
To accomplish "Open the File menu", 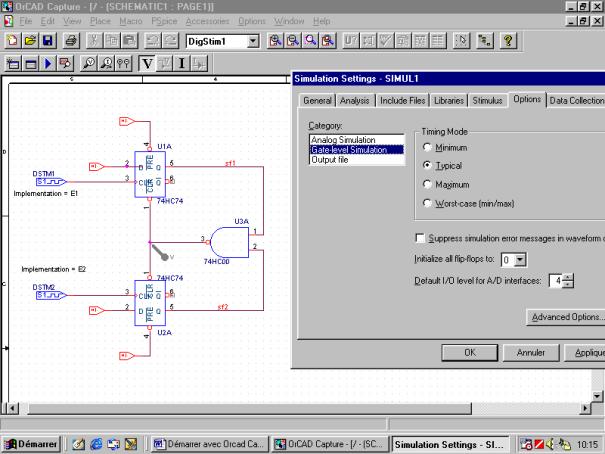I will [25, 21].
